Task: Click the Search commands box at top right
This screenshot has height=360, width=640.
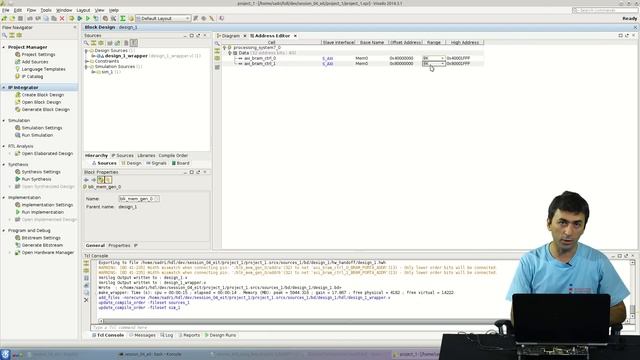Action: click(604, 10)
